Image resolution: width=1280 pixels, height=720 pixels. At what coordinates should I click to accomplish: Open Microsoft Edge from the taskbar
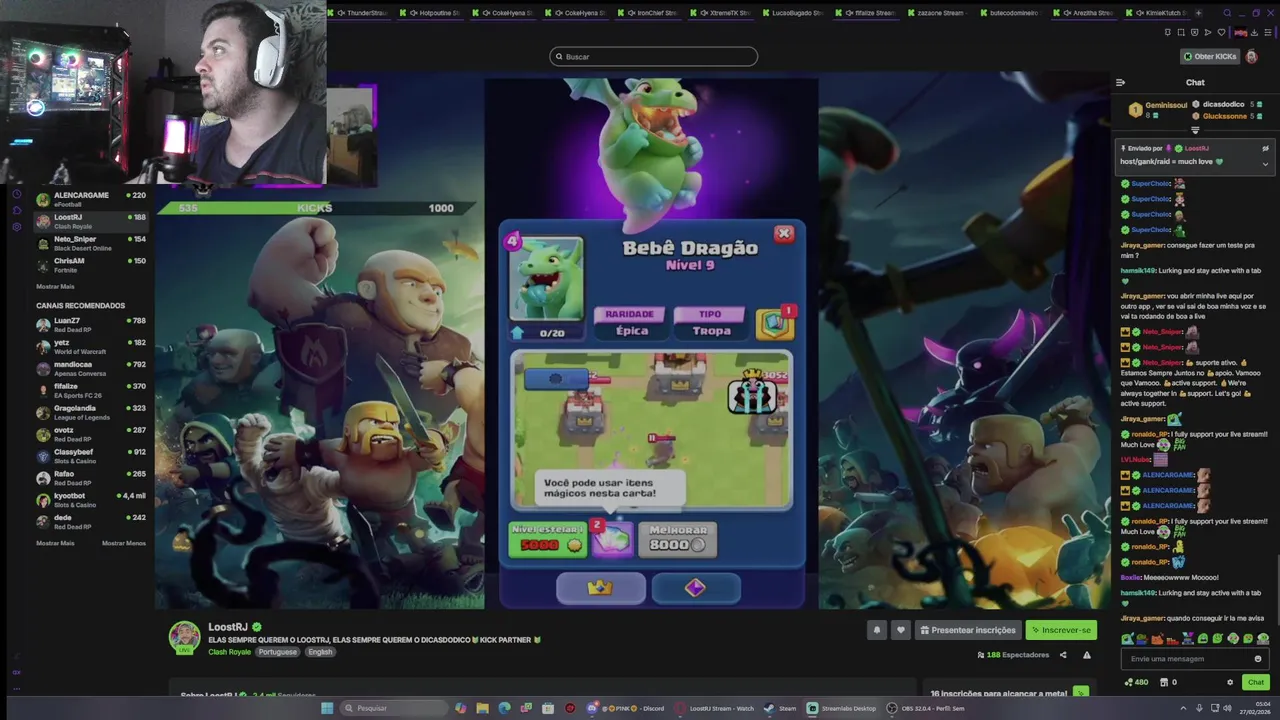point(504,708)
